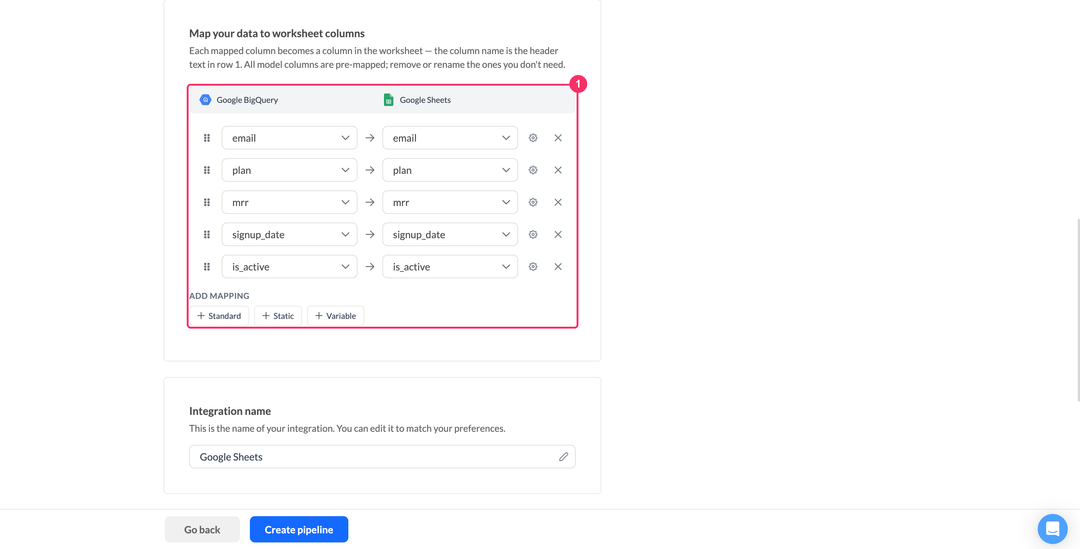Open Sheets destination dropdown showing email
Image resolution: width=1080 pixels, height=549 pixels.
[450, 138]
